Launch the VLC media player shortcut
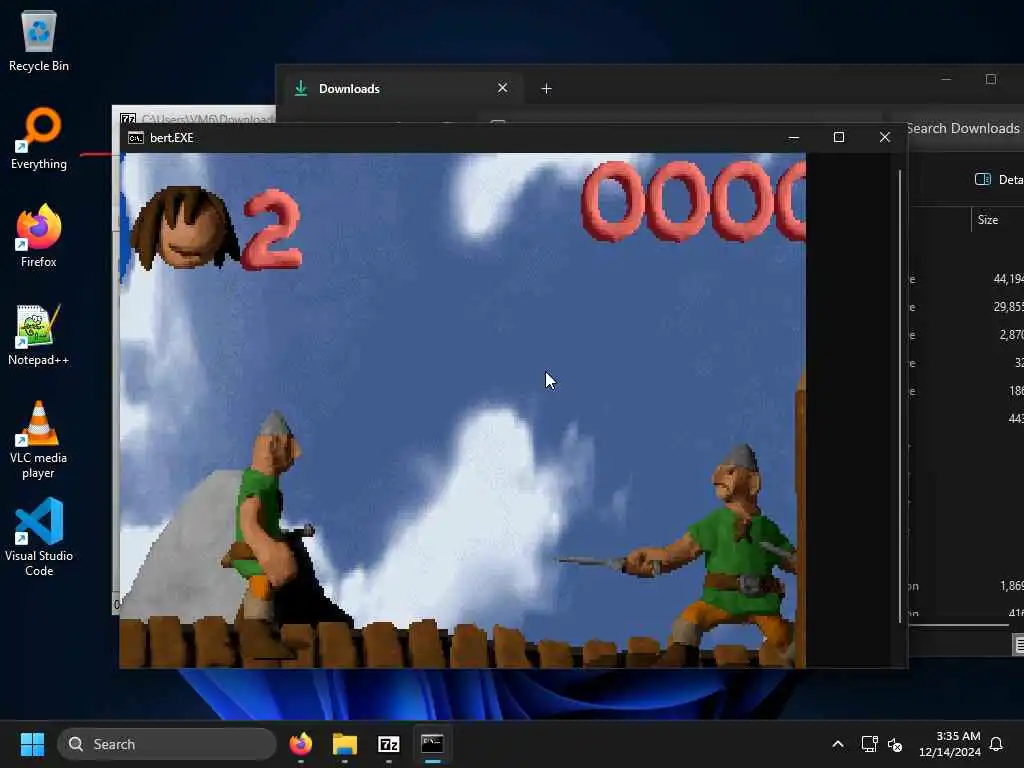The image size is (1024, 768). point(39,440)
